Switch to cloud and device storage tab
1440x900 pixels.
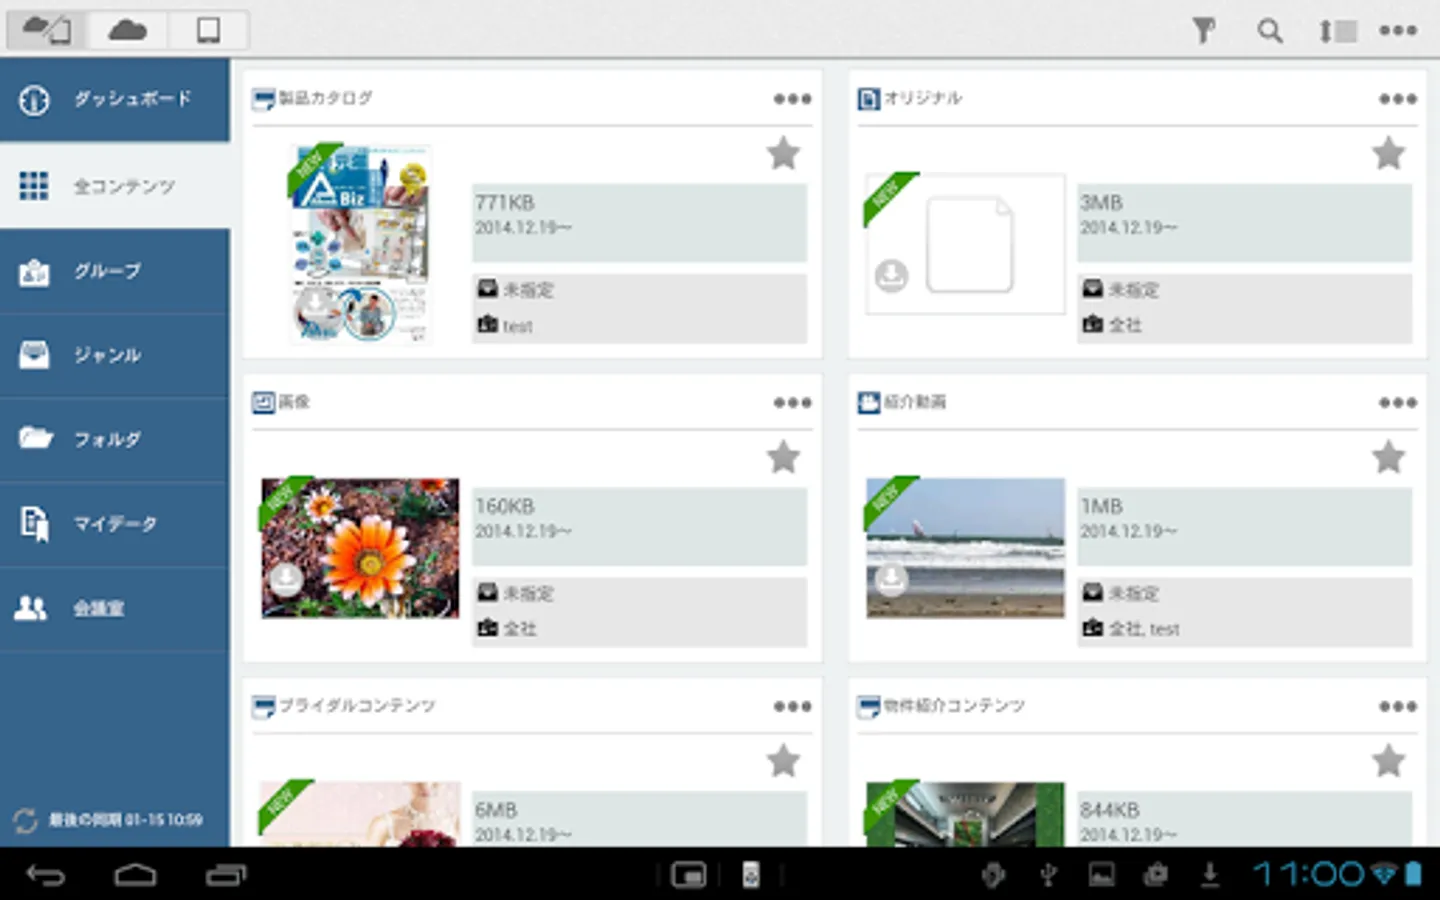[48, 30]
